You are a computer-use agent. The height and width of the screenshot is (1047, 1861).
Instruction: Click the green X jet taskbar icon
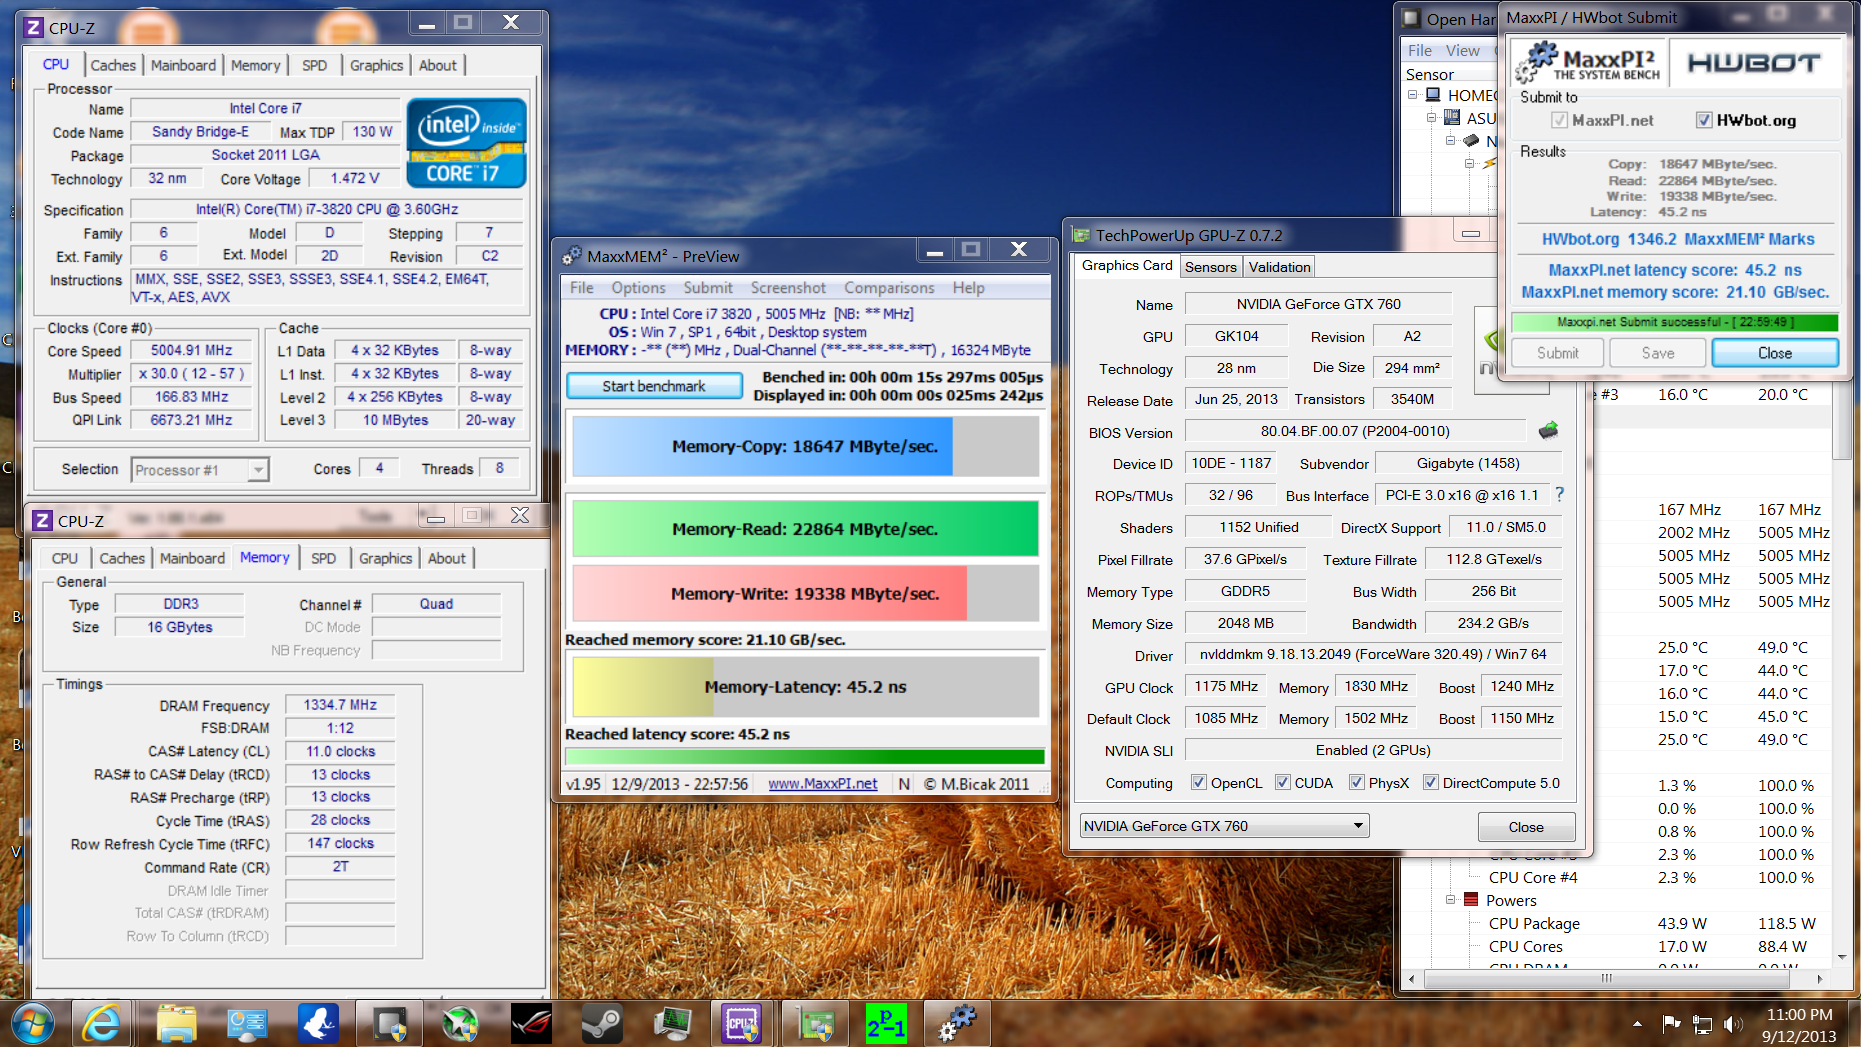tap(460, 1023)
